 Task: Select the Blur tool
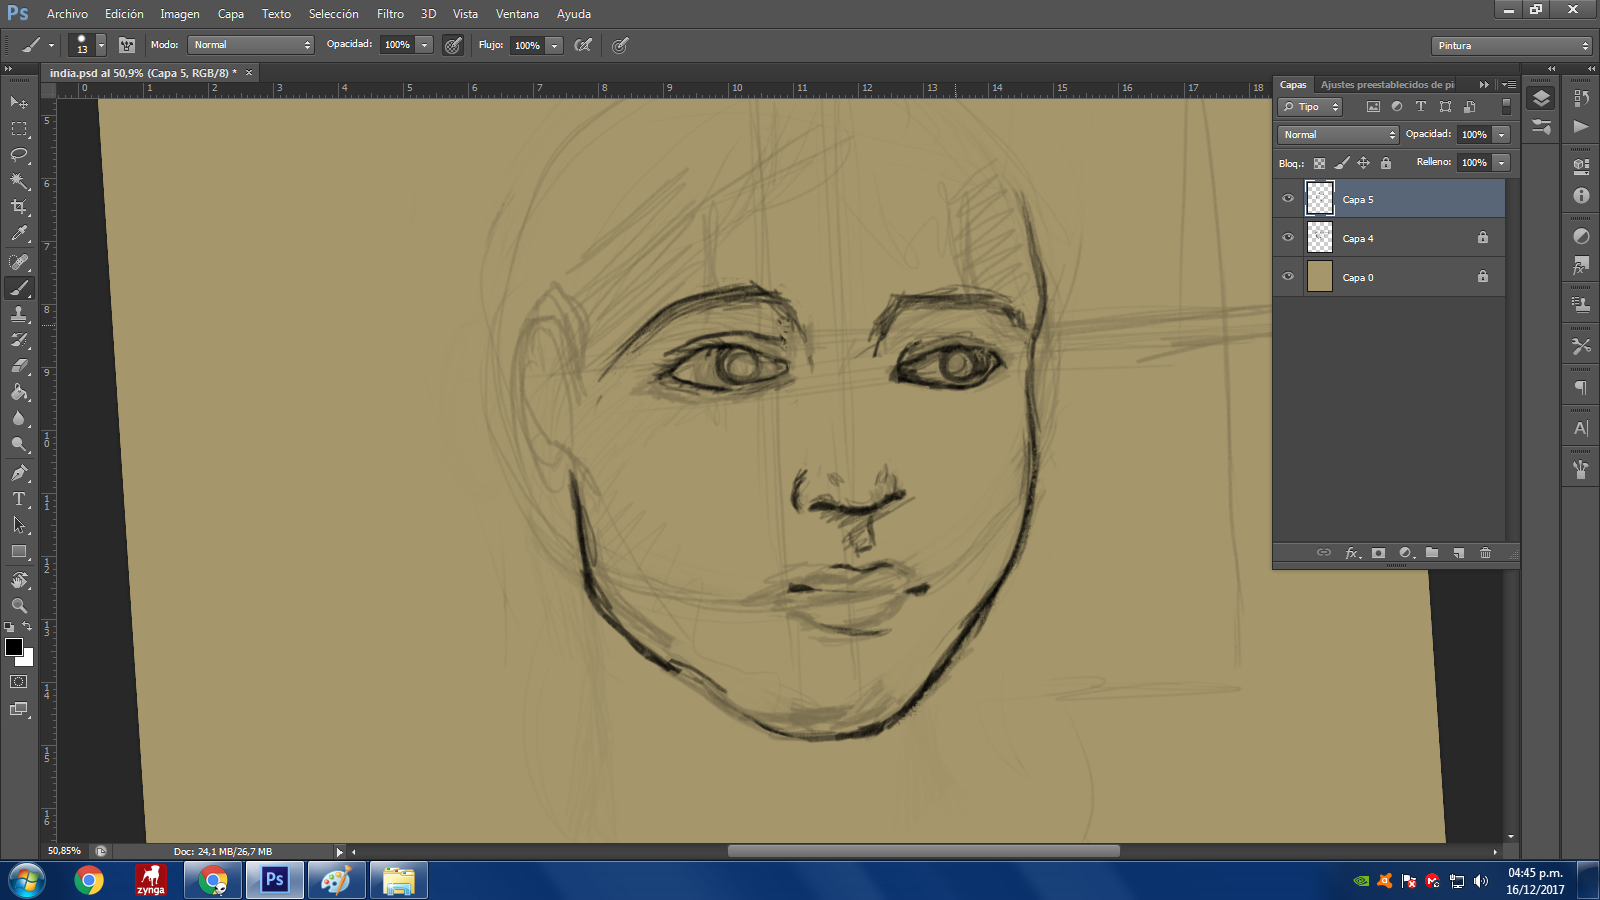point(19,418)
